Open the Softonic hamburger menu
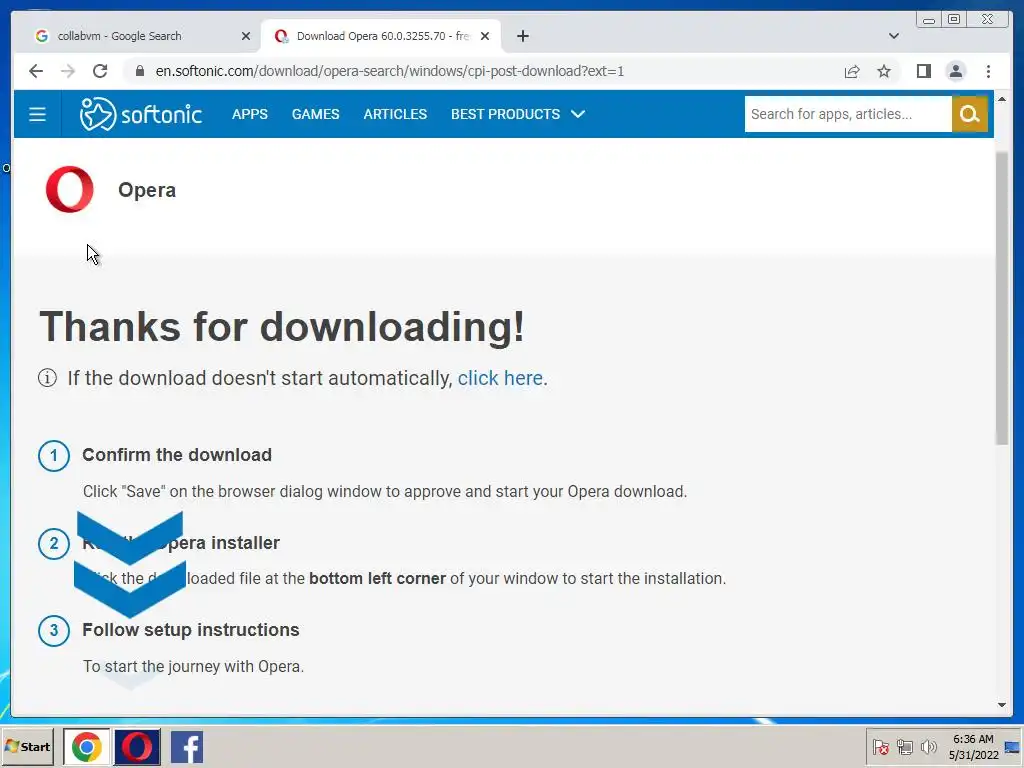This screenshot has height=768, width=1024. click(x=37, y=114)
